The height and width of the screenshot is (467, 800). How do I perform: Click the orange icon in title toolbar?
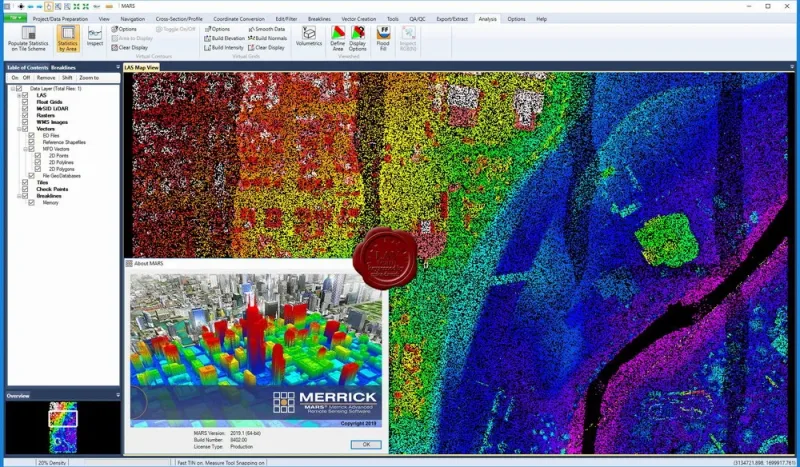pyautogui.click(x=109, y=7)
